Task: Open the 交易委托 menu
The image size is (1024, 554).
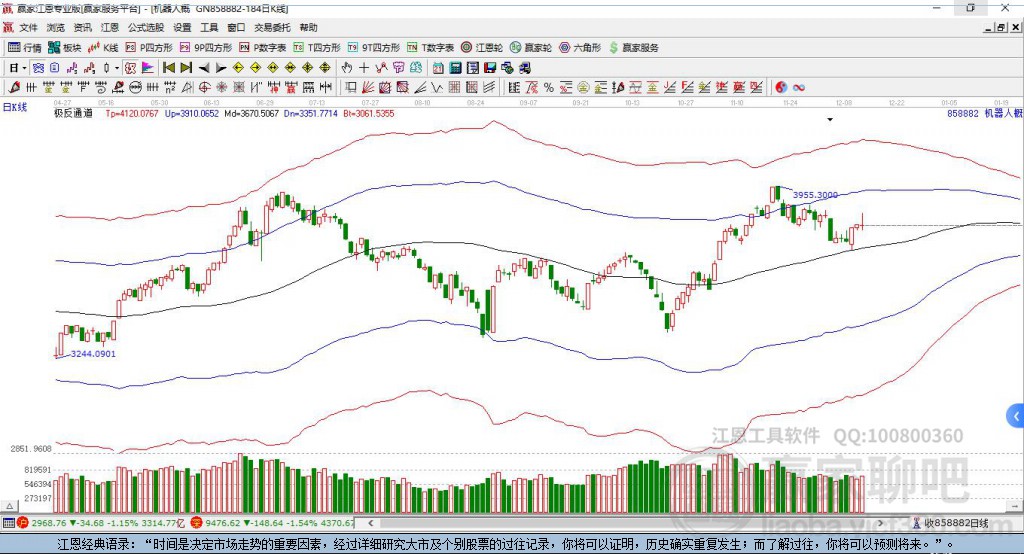Action: tap(272, 27)
